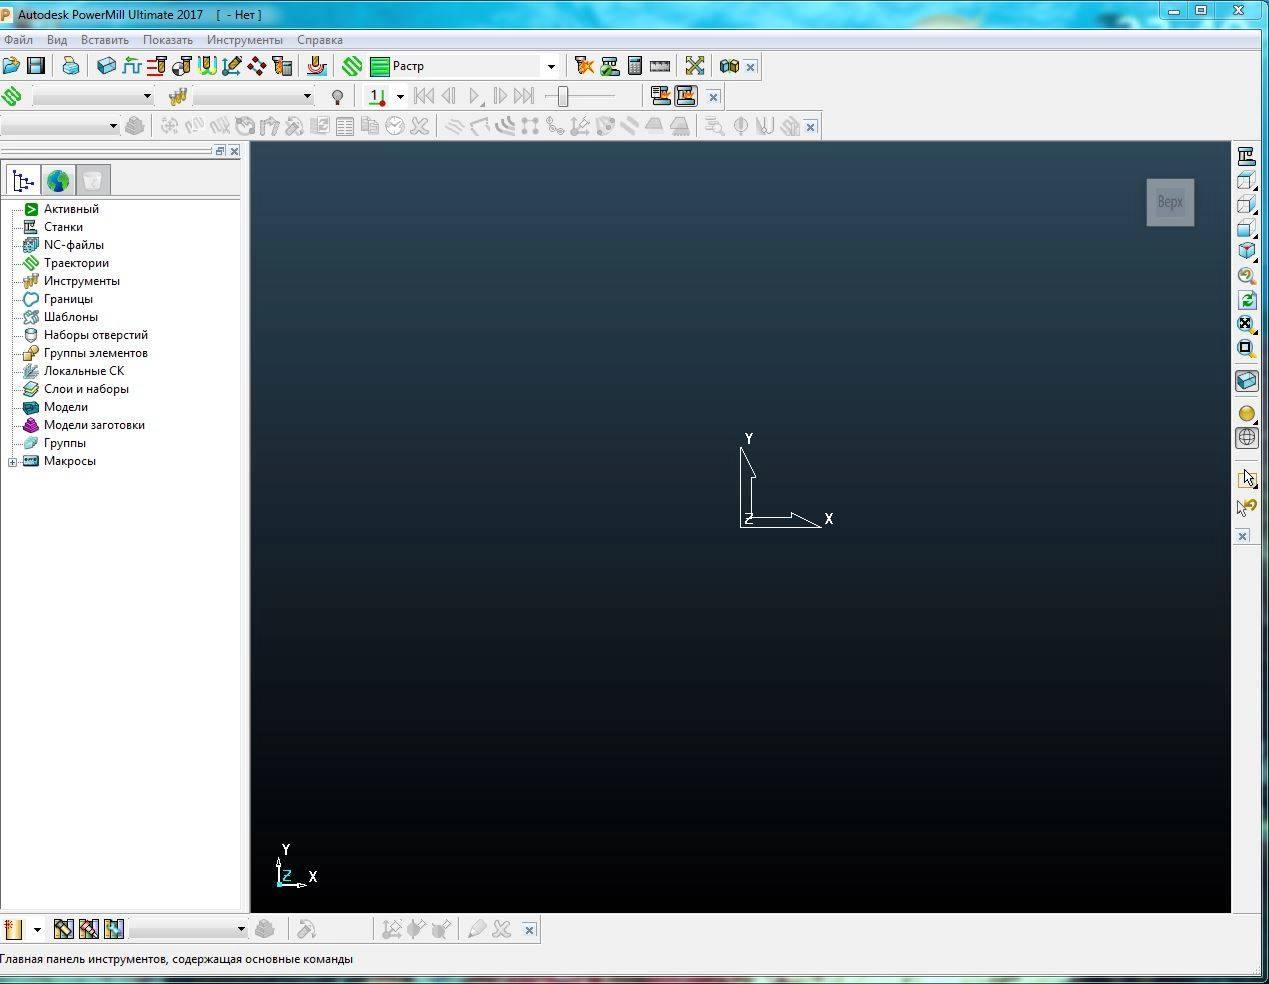Click green striped toolpath icon before Растр

click(x=352, y=66)
